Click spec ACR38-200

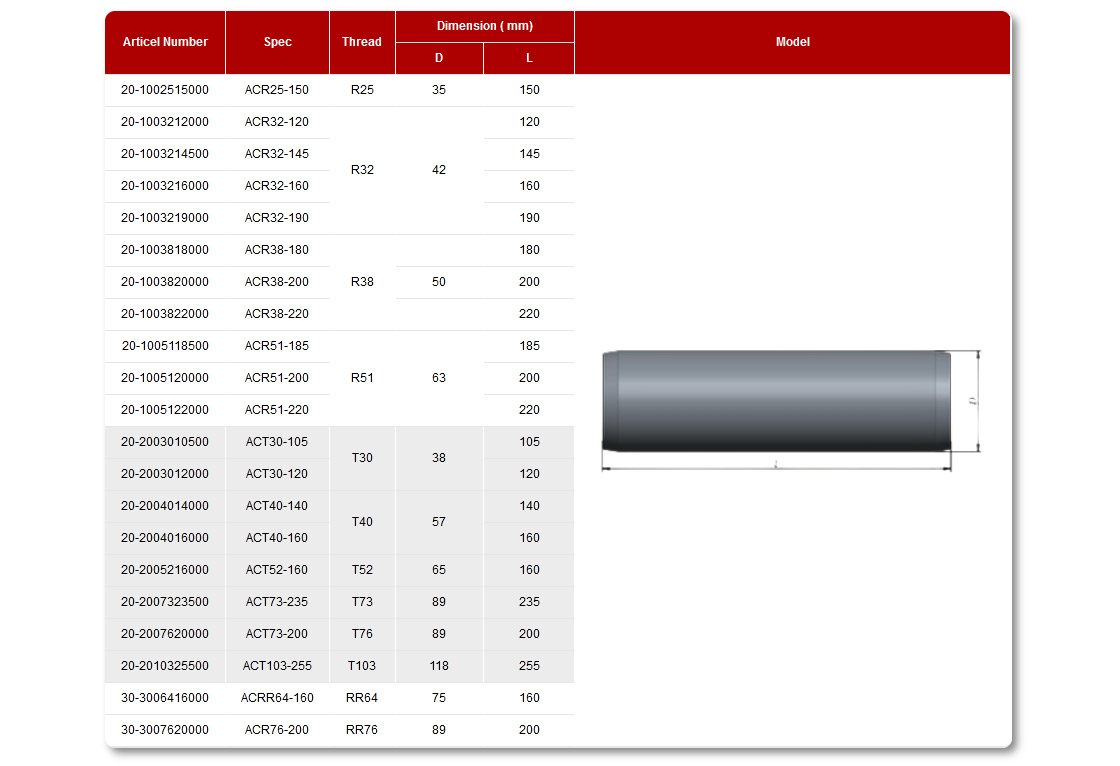point(277,282)
